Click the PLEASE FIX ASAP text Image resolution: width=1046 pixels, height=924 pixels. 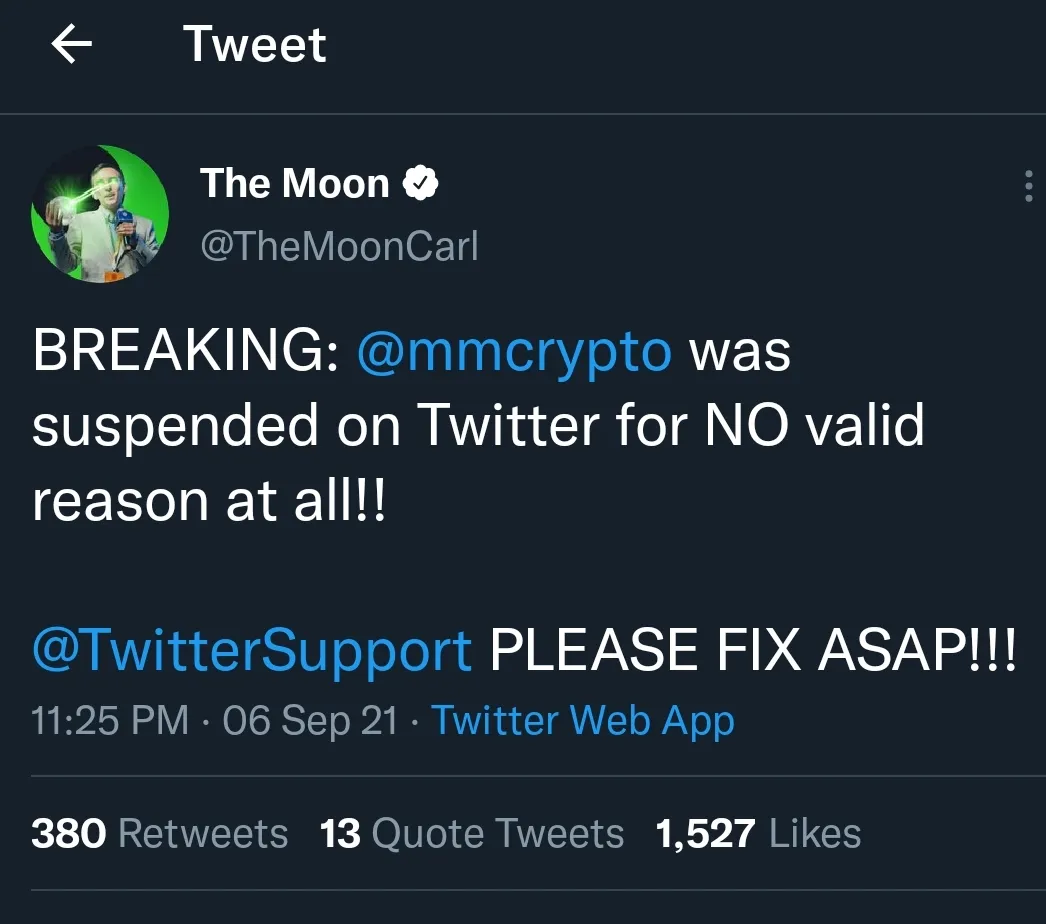tap(753, 650)
